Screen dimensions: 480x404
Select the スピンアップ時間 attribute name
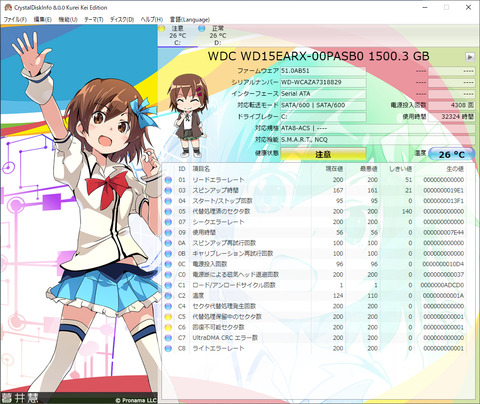click(x=216, y=191)
